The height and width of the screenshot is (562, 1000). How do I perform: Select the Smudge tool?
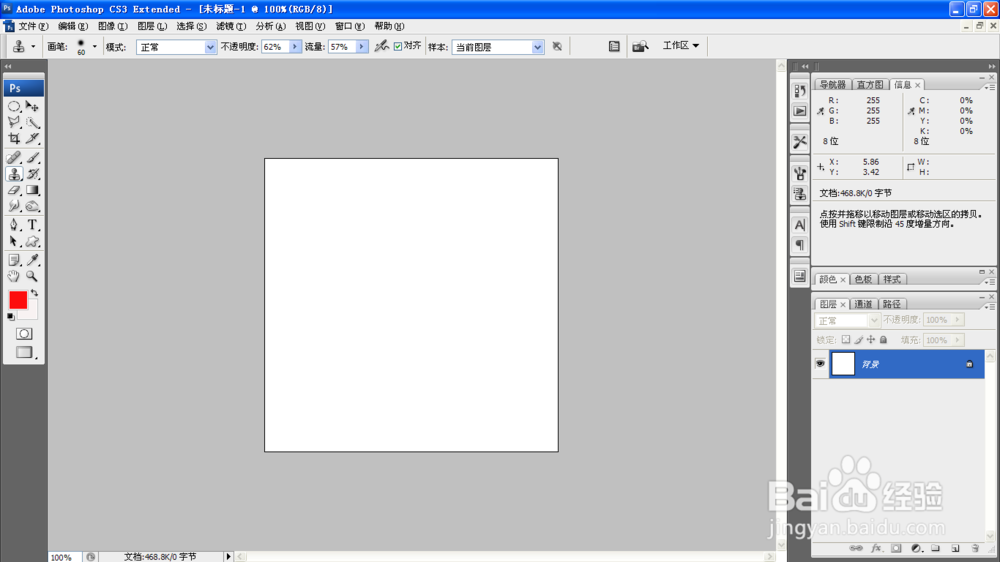[14, 206]
